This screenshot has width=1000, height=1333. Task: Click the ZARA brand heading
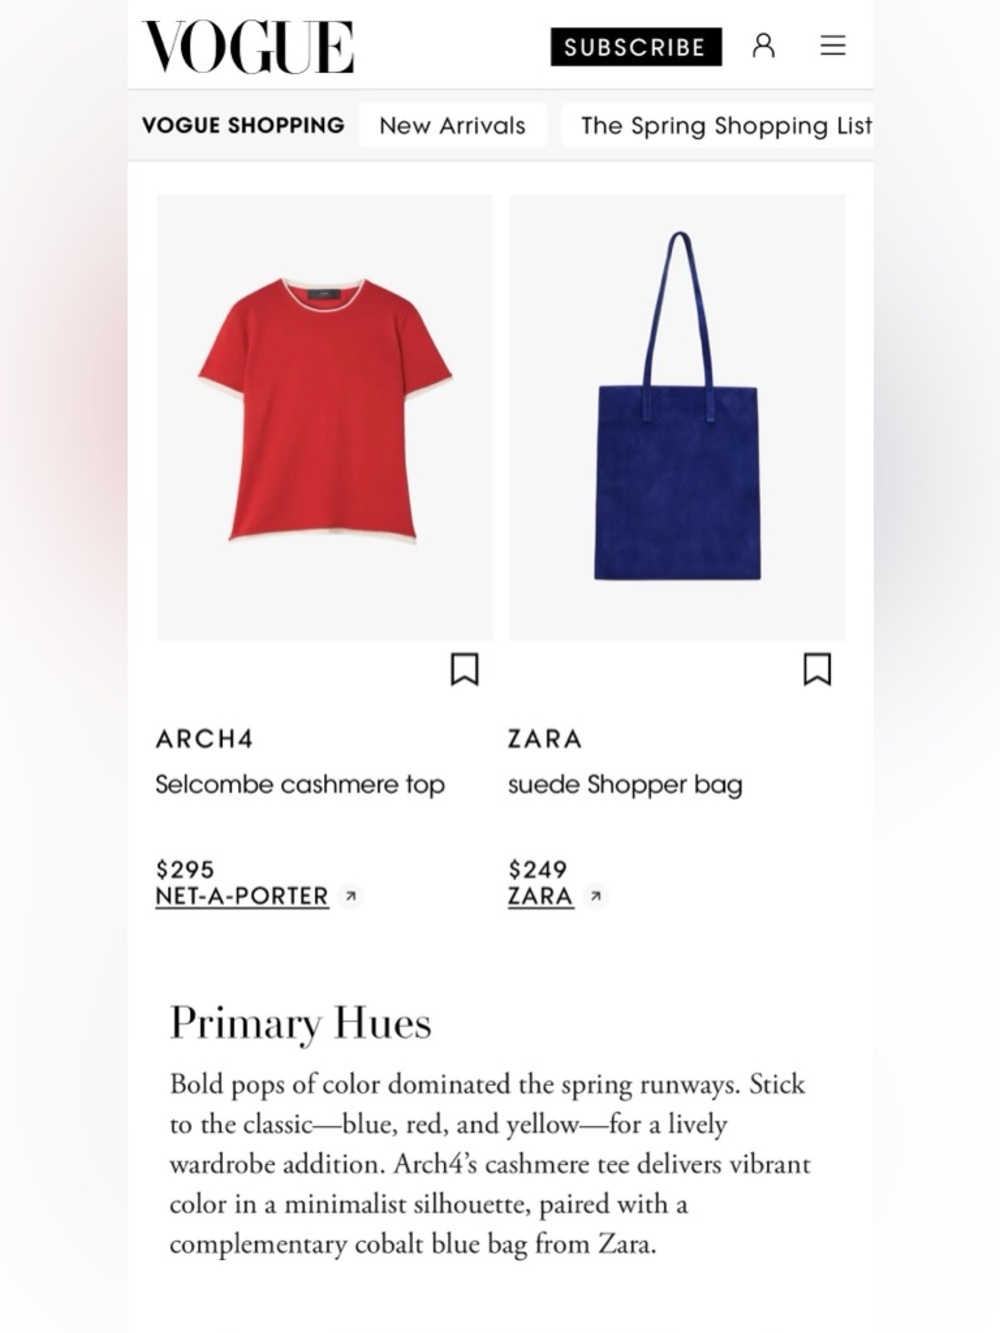[545, 739]
